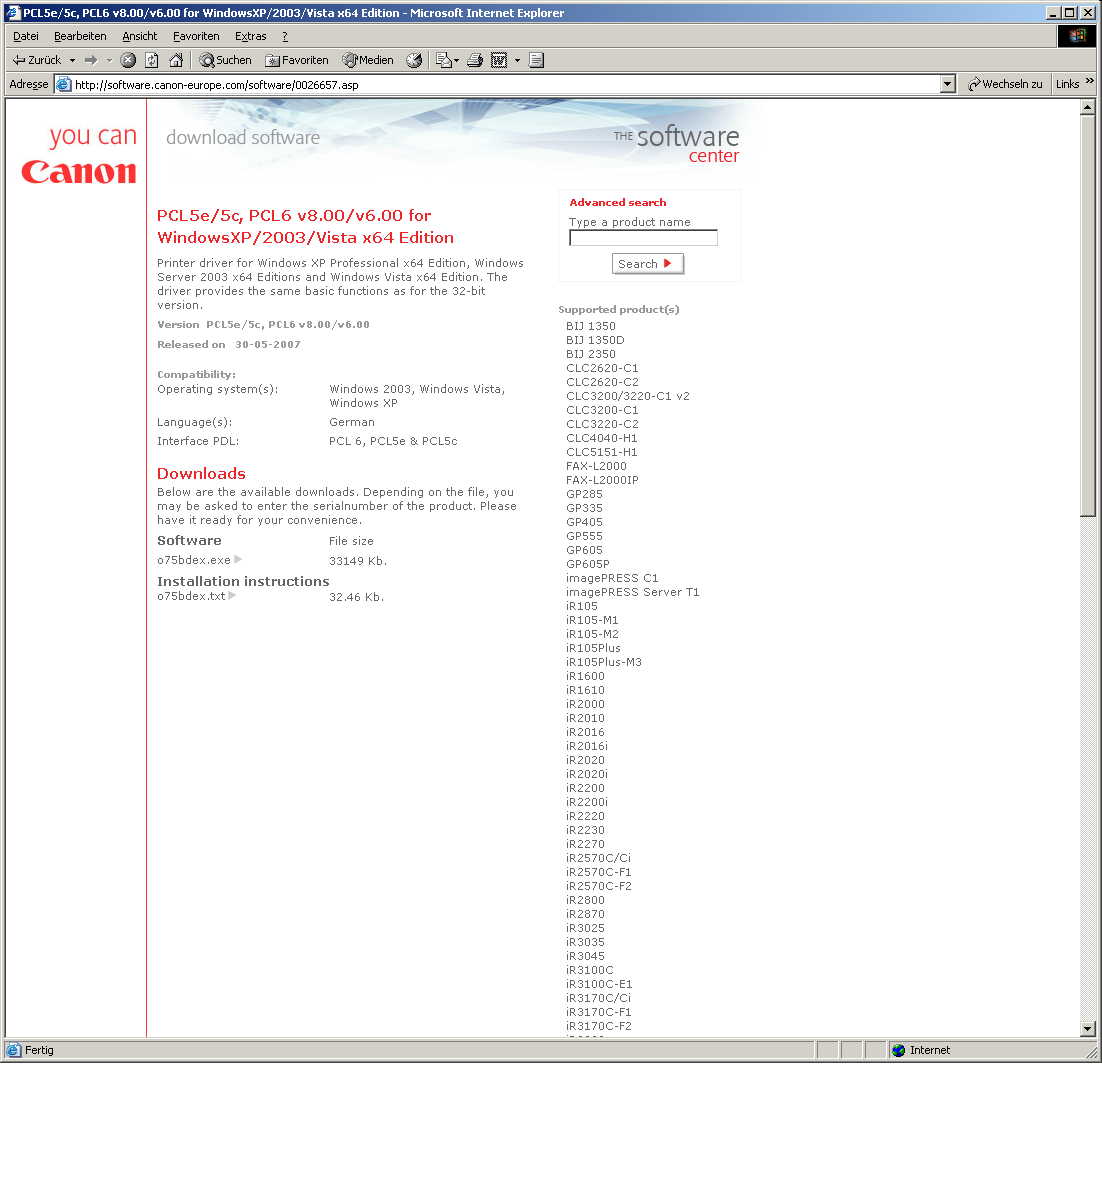
Task: Open the Bearbeiten menu
Action: (80, 36)
